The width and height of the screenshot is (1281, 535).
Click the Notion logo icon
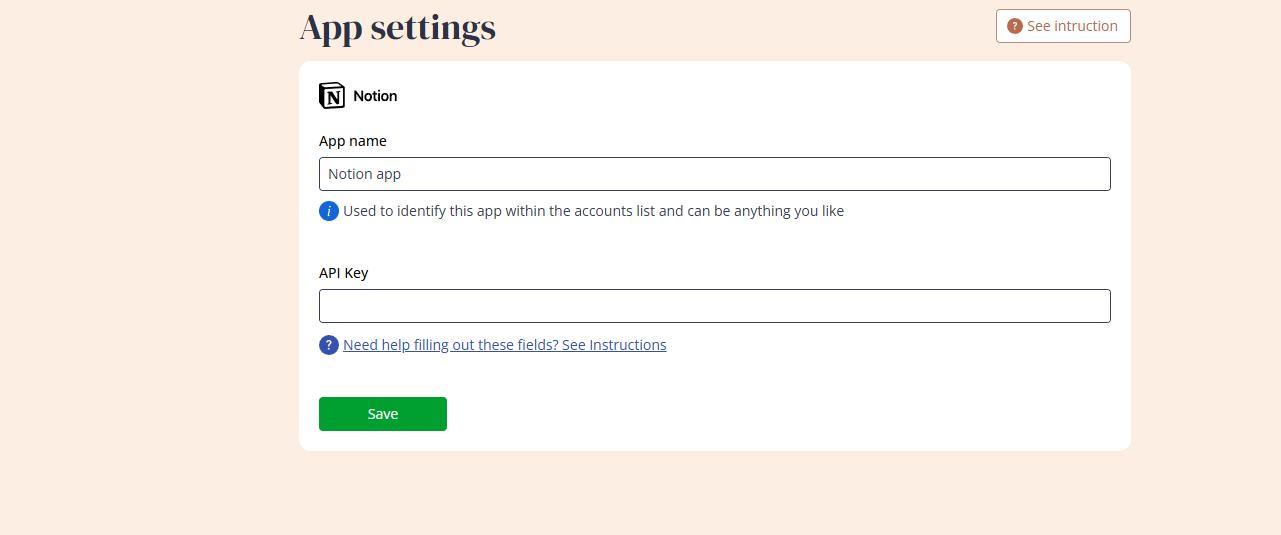pyautogui.click(x=332, y=96)
